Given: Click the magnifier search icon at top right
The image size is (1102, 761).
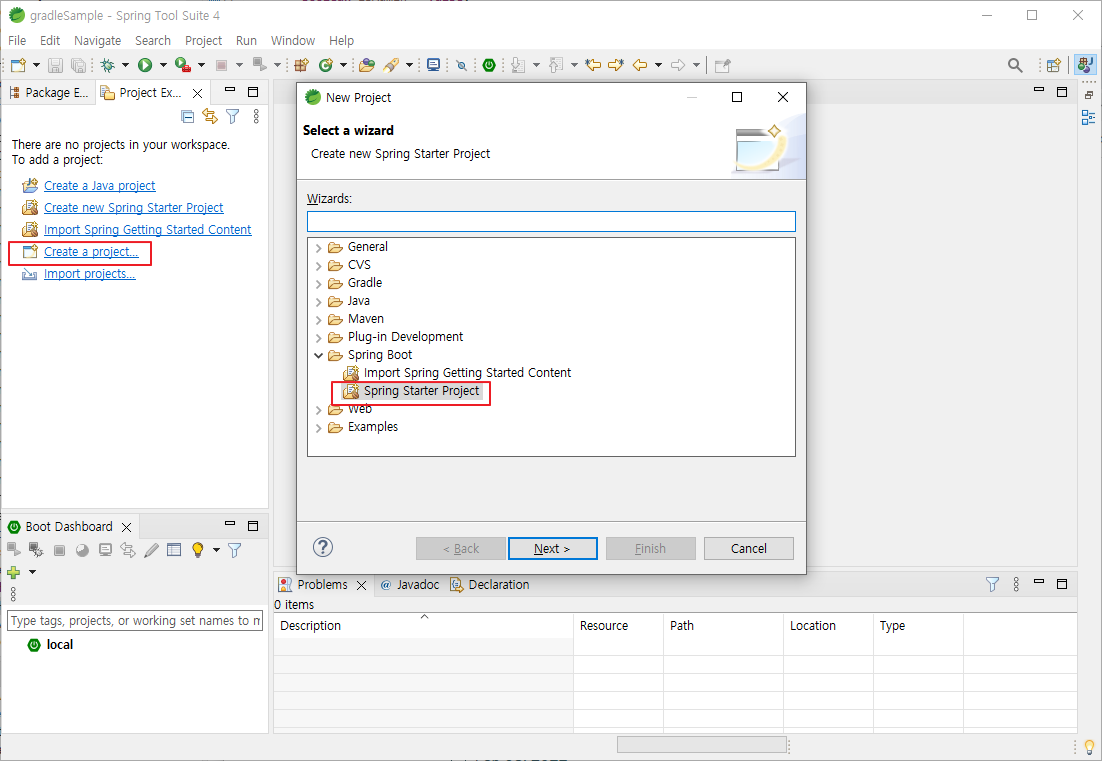Looking at the screenshot, I should [1015, 65].
